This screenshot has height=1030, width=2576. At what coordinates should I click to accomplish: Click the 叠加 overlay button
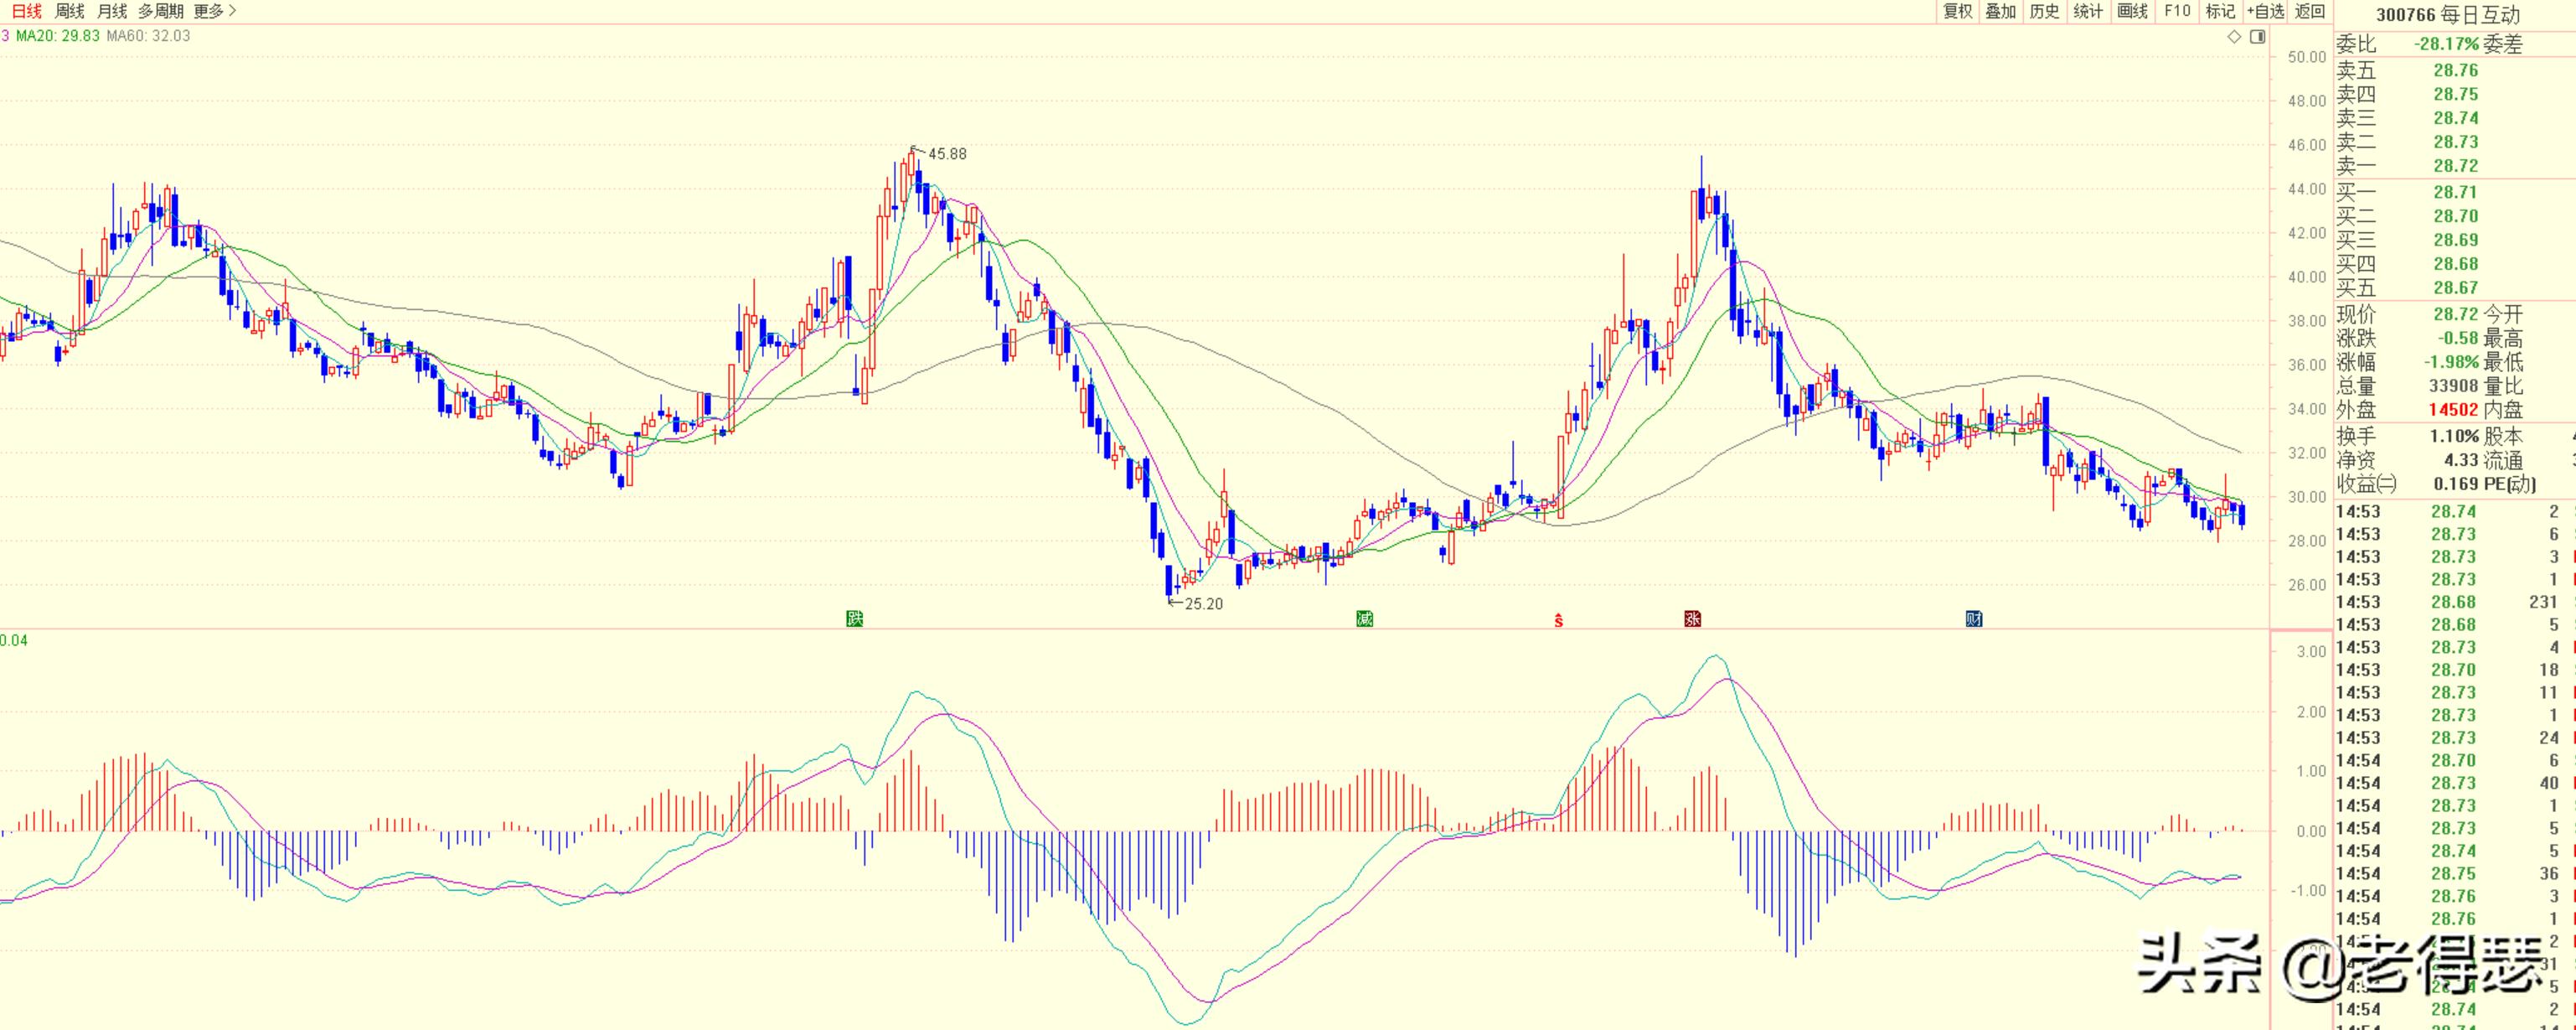click(x=2001, y=11)
